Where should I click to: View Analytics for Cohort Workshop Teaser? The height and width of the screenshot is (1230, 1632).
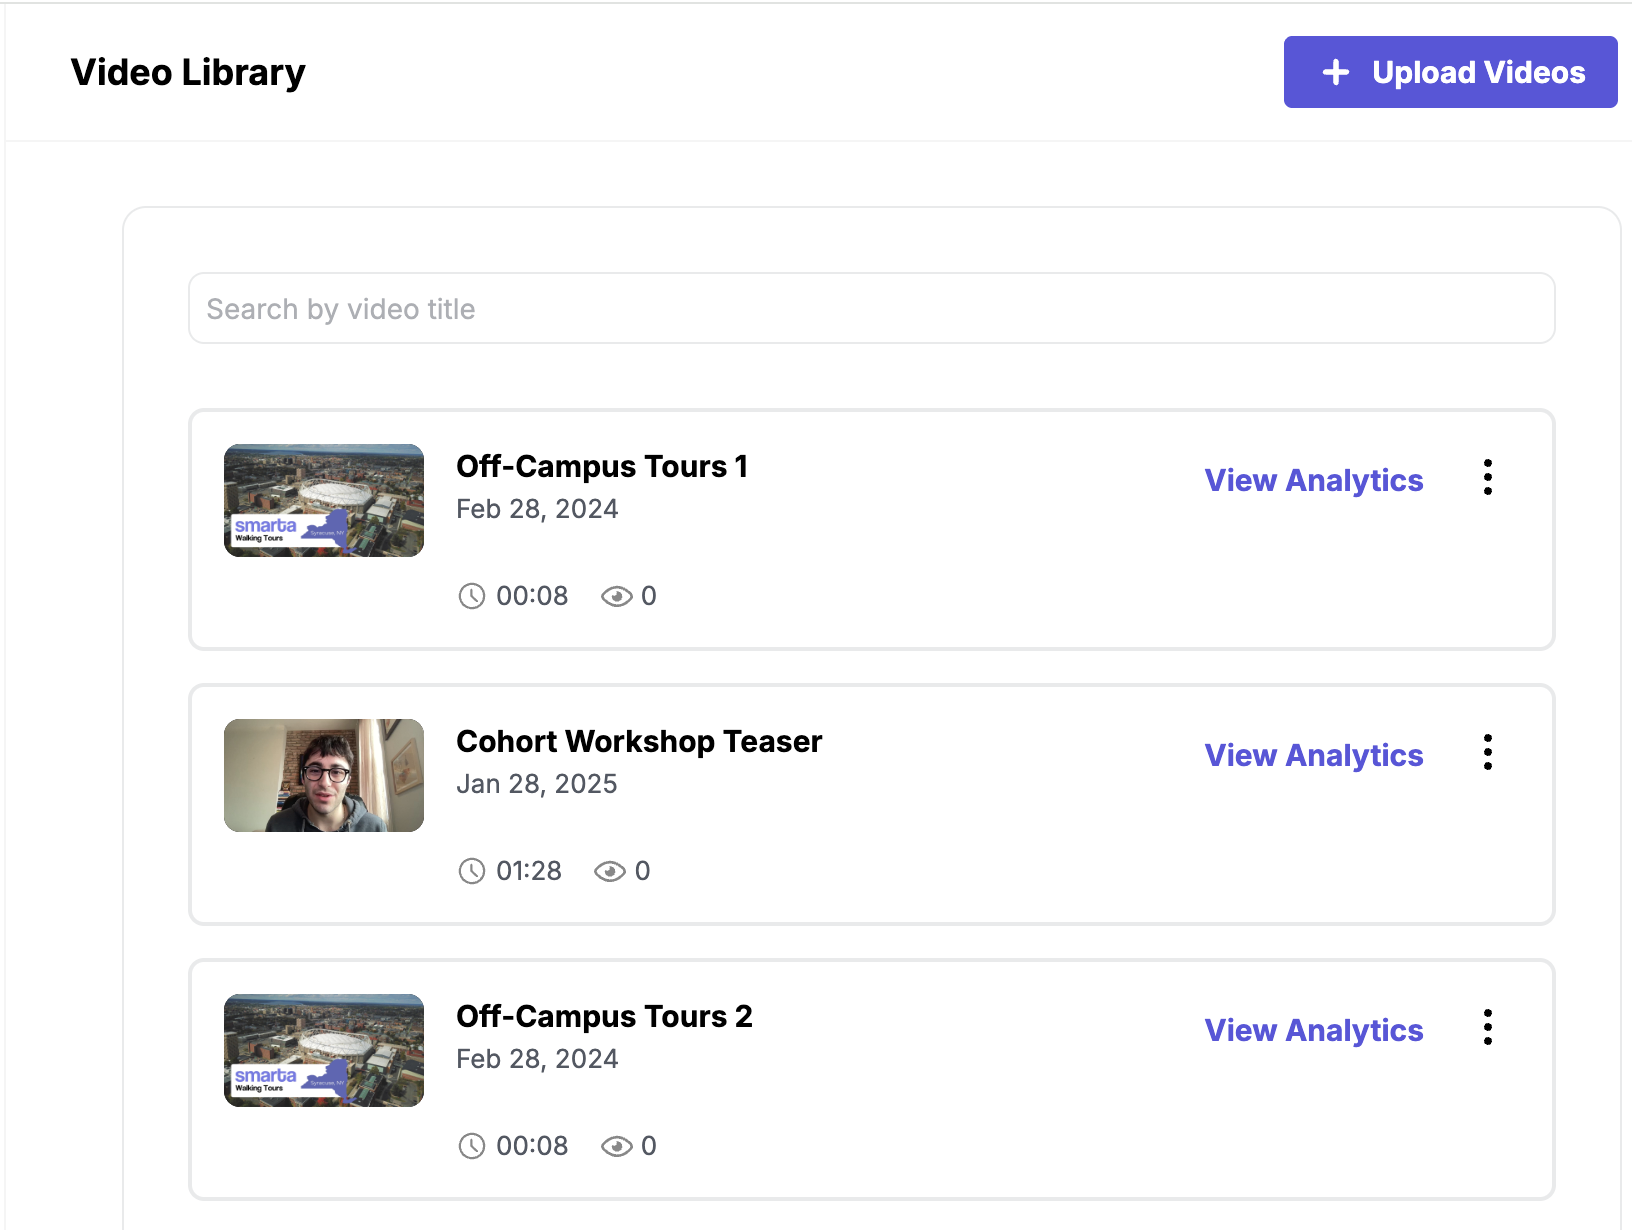(1313, 756)
